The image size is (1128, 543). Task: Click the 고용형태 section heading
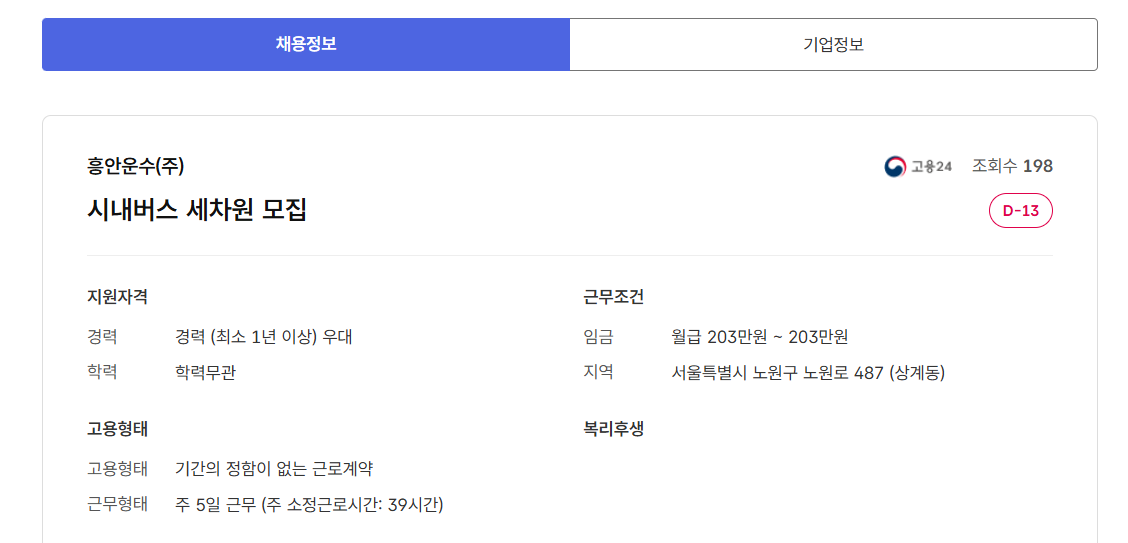118,429
